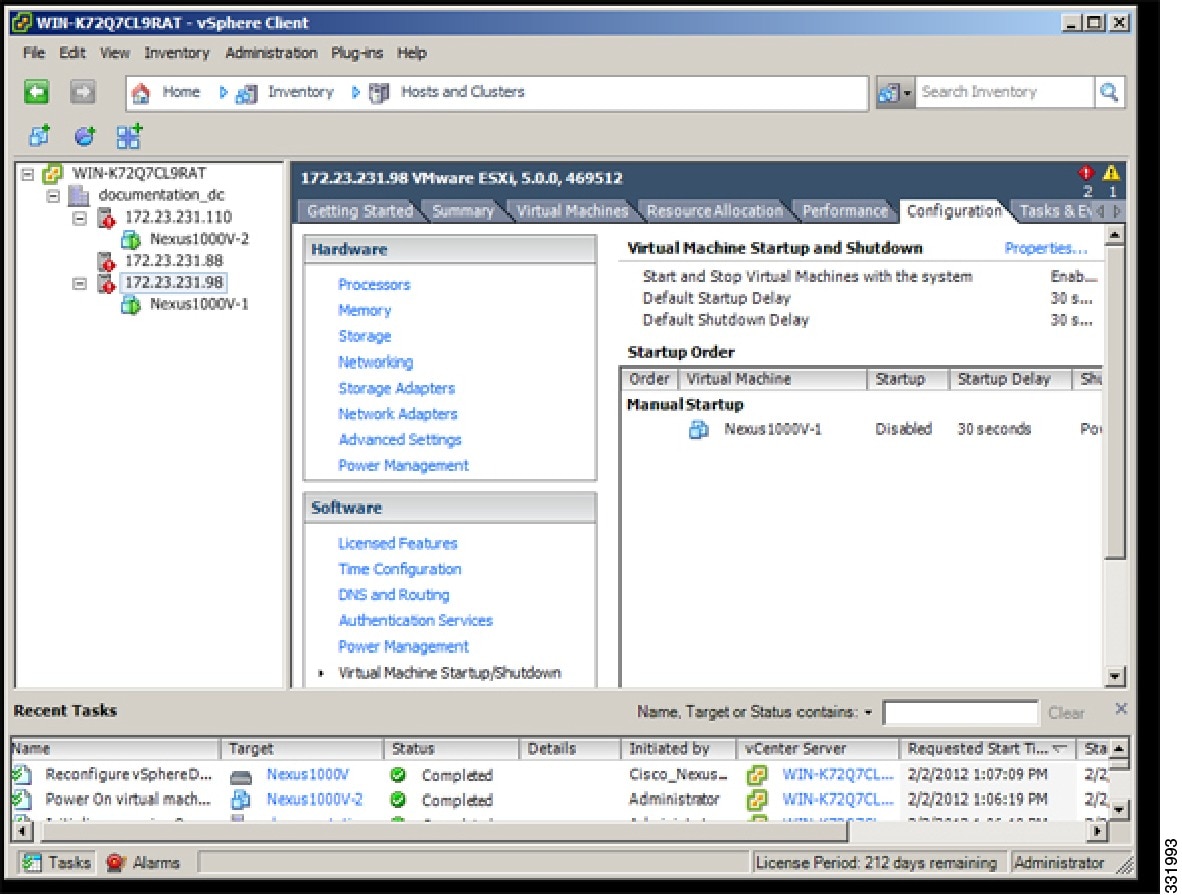Open the Storage Adapters link

tap(397, 388)
